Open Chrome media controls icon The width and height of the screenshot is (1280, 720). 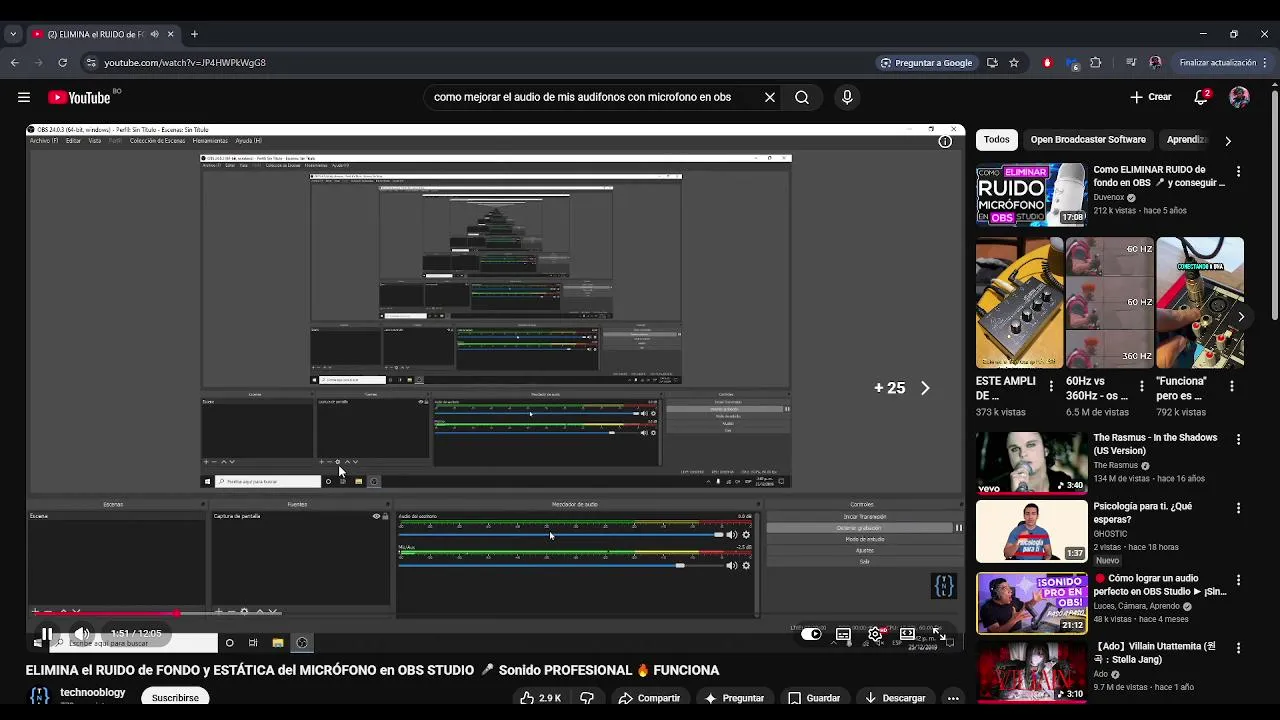tap(1131, 62)
